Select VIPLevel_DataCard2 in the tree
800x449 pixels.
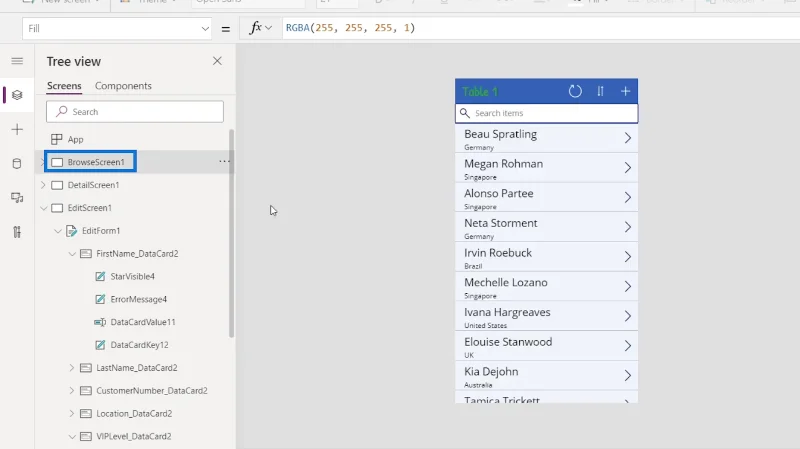(134, 437)
